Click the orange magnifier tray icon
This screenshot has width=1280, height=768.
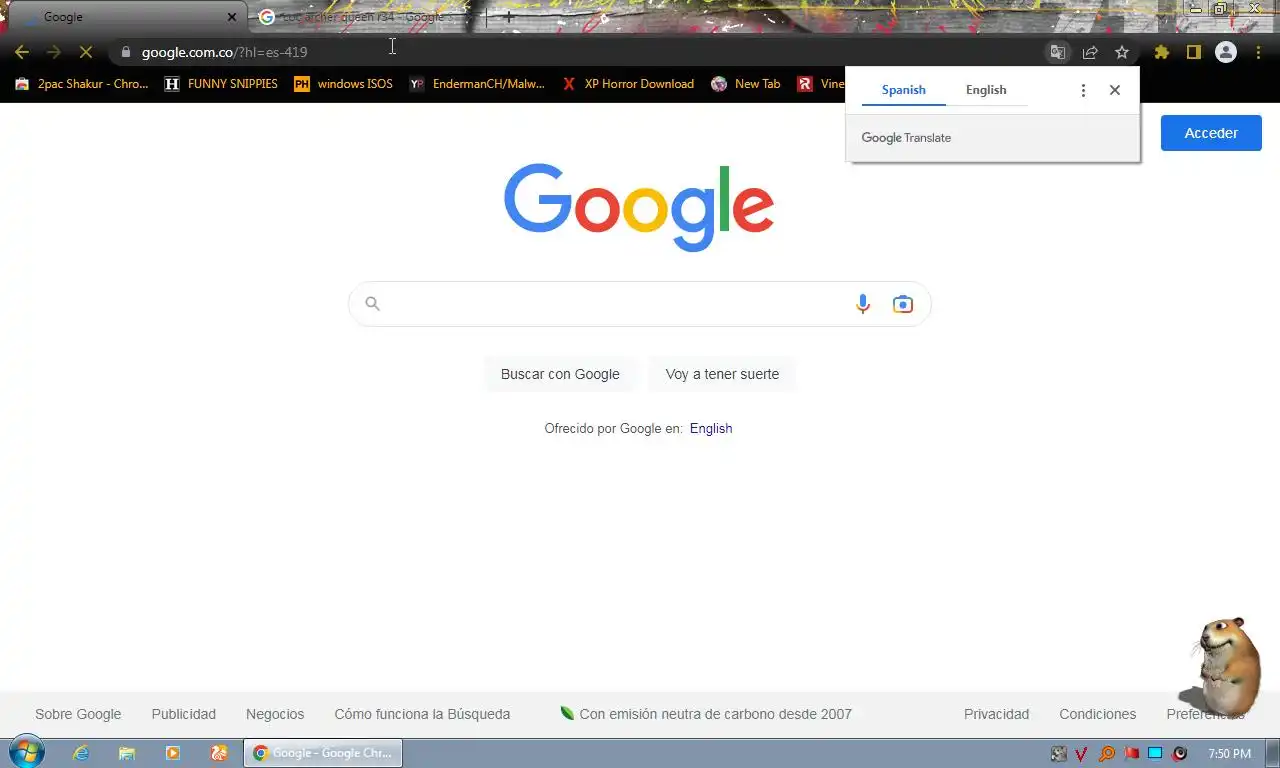(x=1107, y=753)
